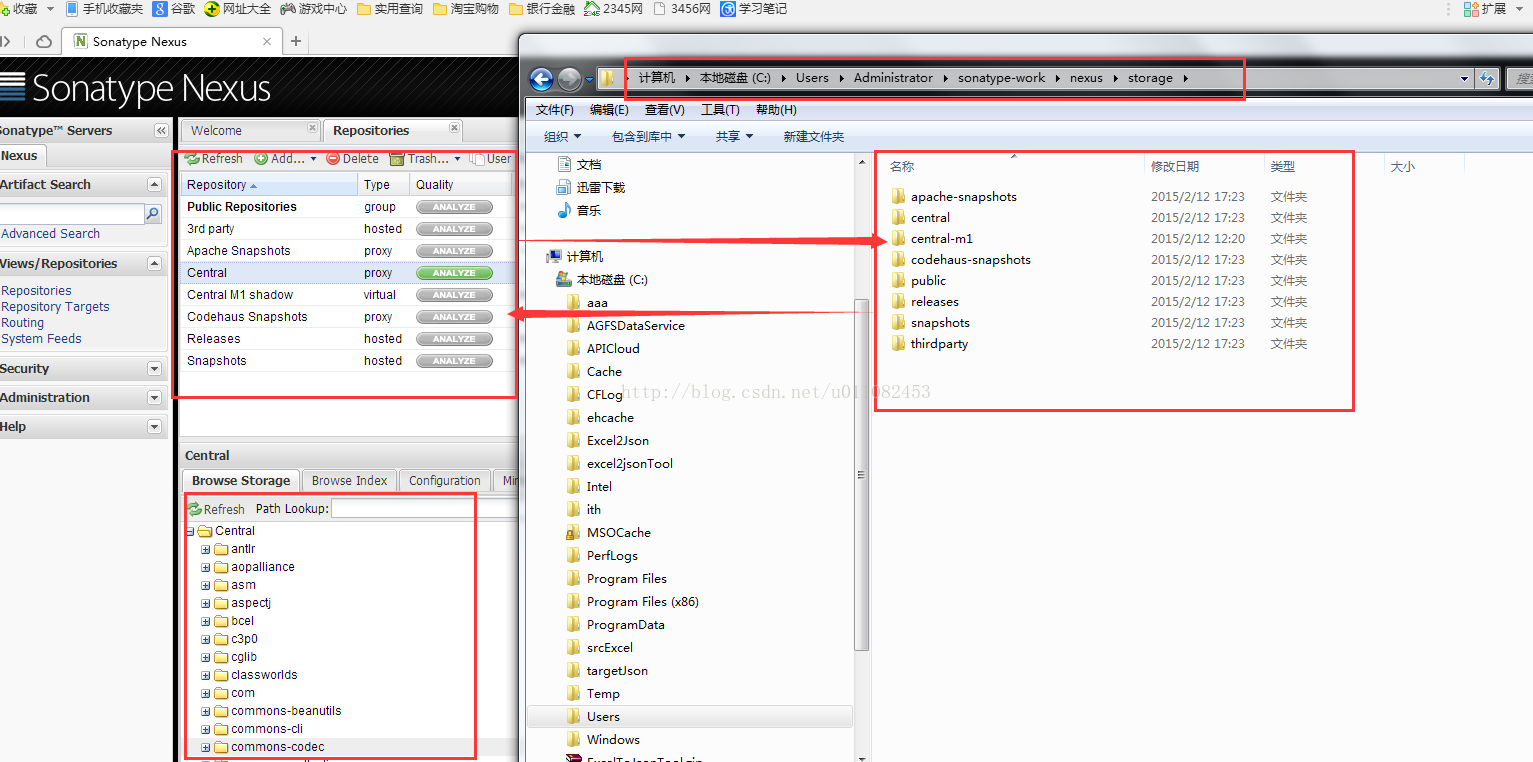
Task: Collapse the Central tree root node
Action: pos(190,531)
